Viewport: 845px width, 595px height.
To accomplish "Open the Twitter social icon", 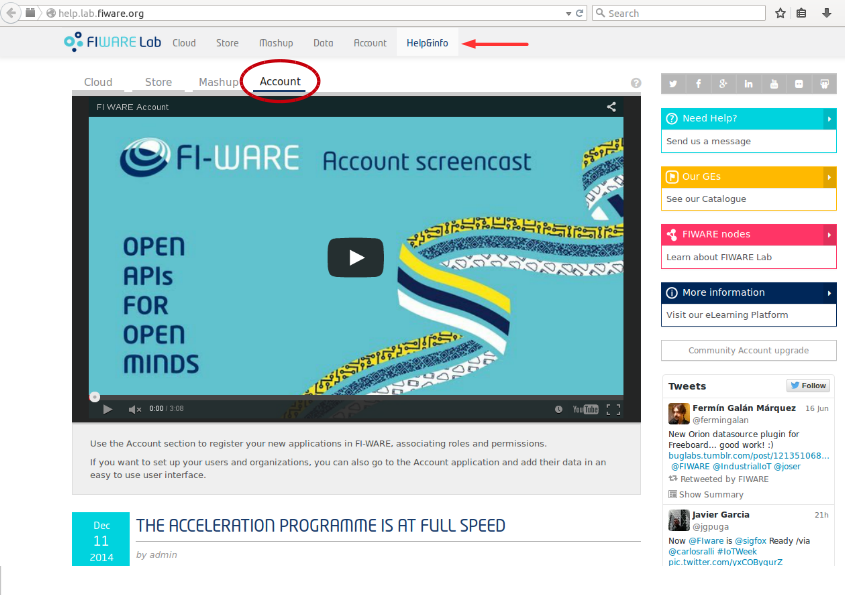I will [673, 84].
